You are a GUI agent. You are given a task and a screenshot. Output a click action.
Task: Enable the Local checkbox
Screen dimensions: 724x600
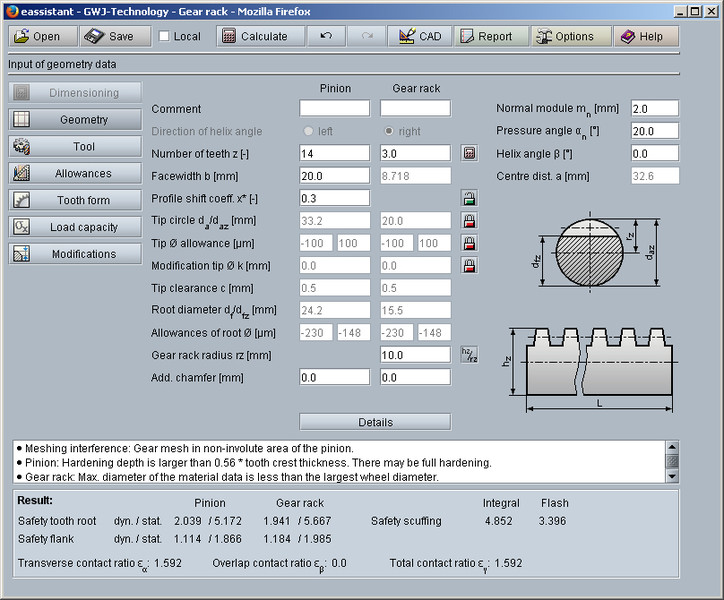pos(164,36)
